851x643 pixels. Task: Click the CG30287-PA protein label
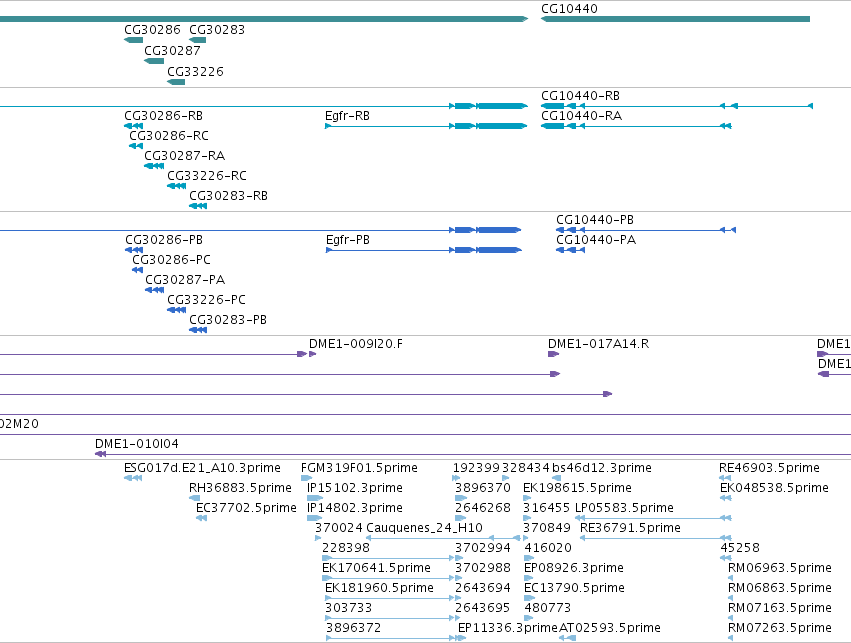click(185, 280)
